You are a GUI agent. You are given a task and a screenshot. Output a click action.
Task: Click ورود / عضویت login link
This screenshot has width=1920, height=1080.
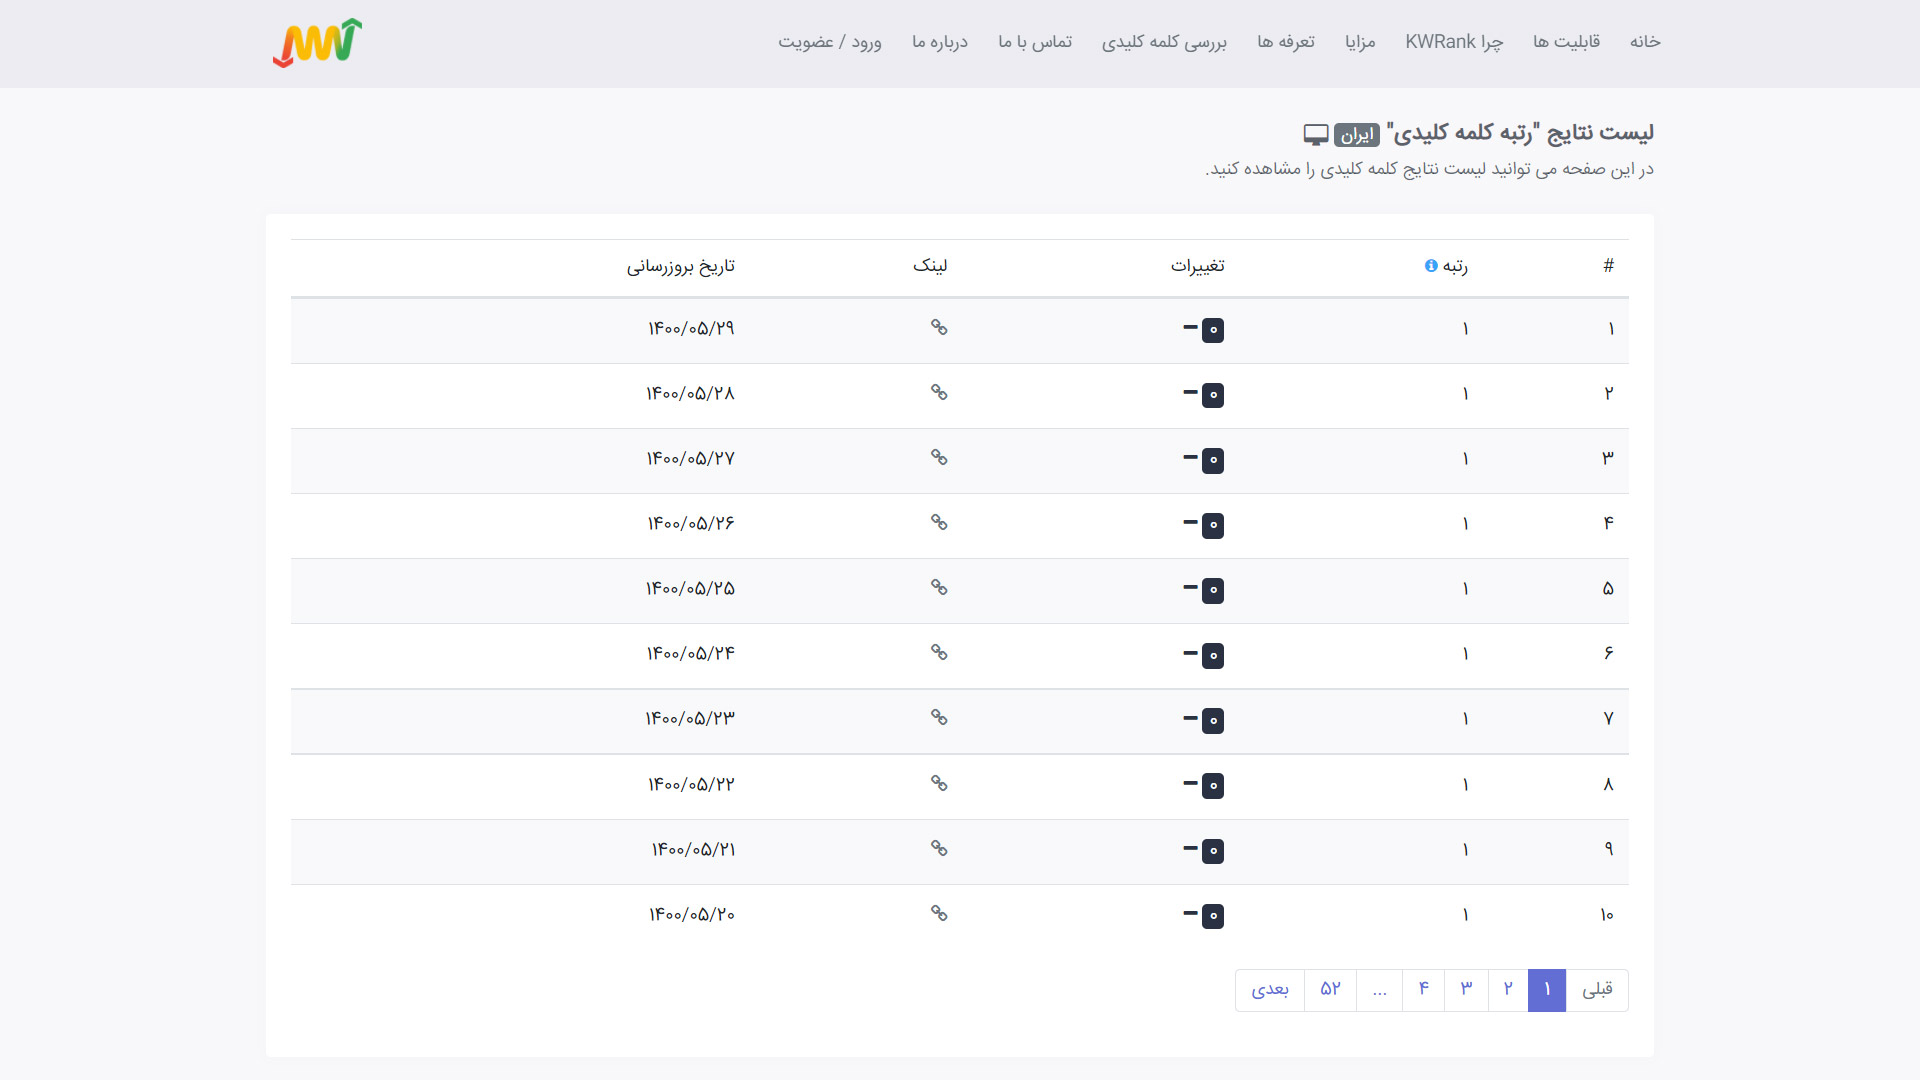tap(830, 42)
